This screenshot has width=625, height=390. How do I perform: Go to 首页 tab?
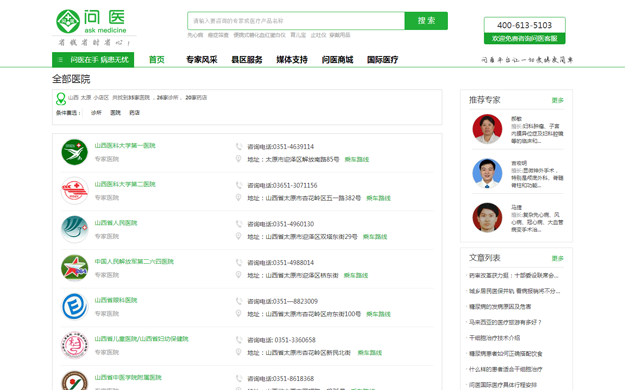coord(157,60)
